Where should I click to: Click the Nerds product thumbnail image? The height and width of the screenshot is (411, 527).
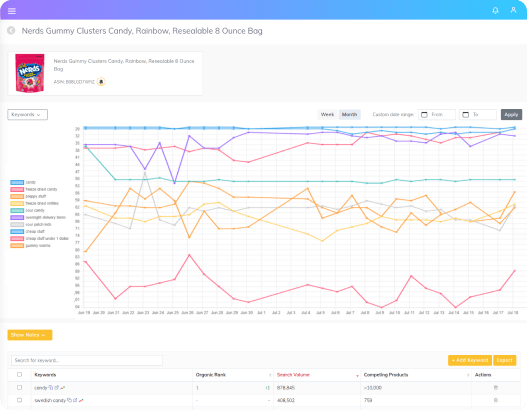[30, 73]
